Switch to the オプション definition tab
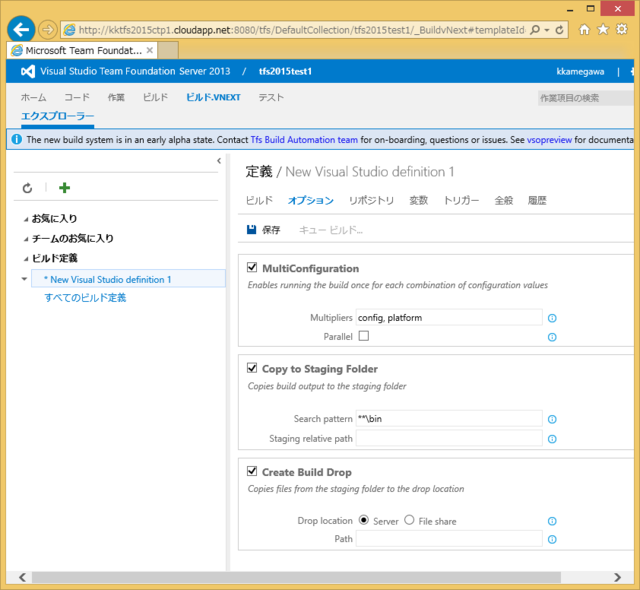Viewport: 640px width, 590px height. point(311,200)
